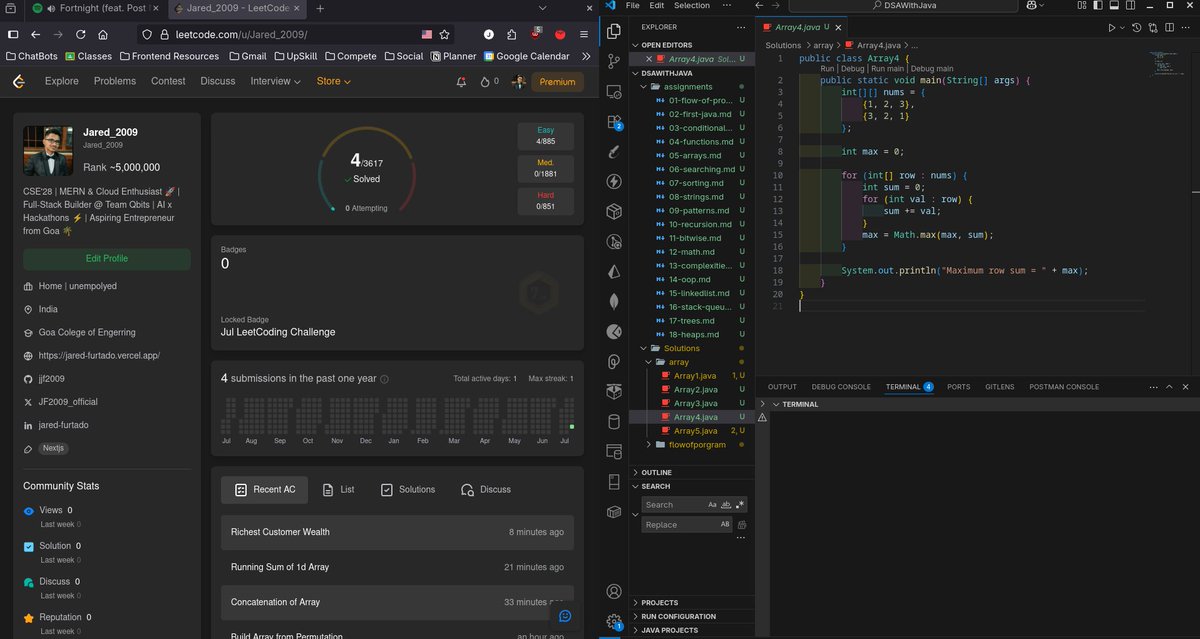This screenshot has height=639, width=1200.
Task: Reload the LeetCode browser page
Action: click(80, 33)
